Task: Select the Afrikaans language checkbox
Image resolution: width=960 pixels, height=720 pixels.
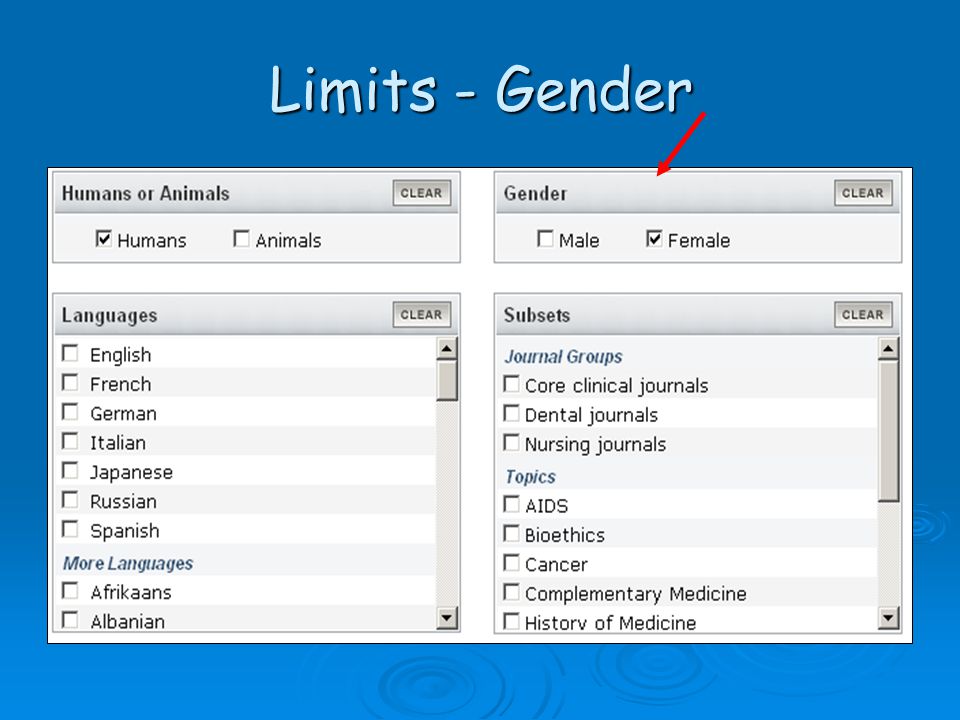Action: pos(70,591)
